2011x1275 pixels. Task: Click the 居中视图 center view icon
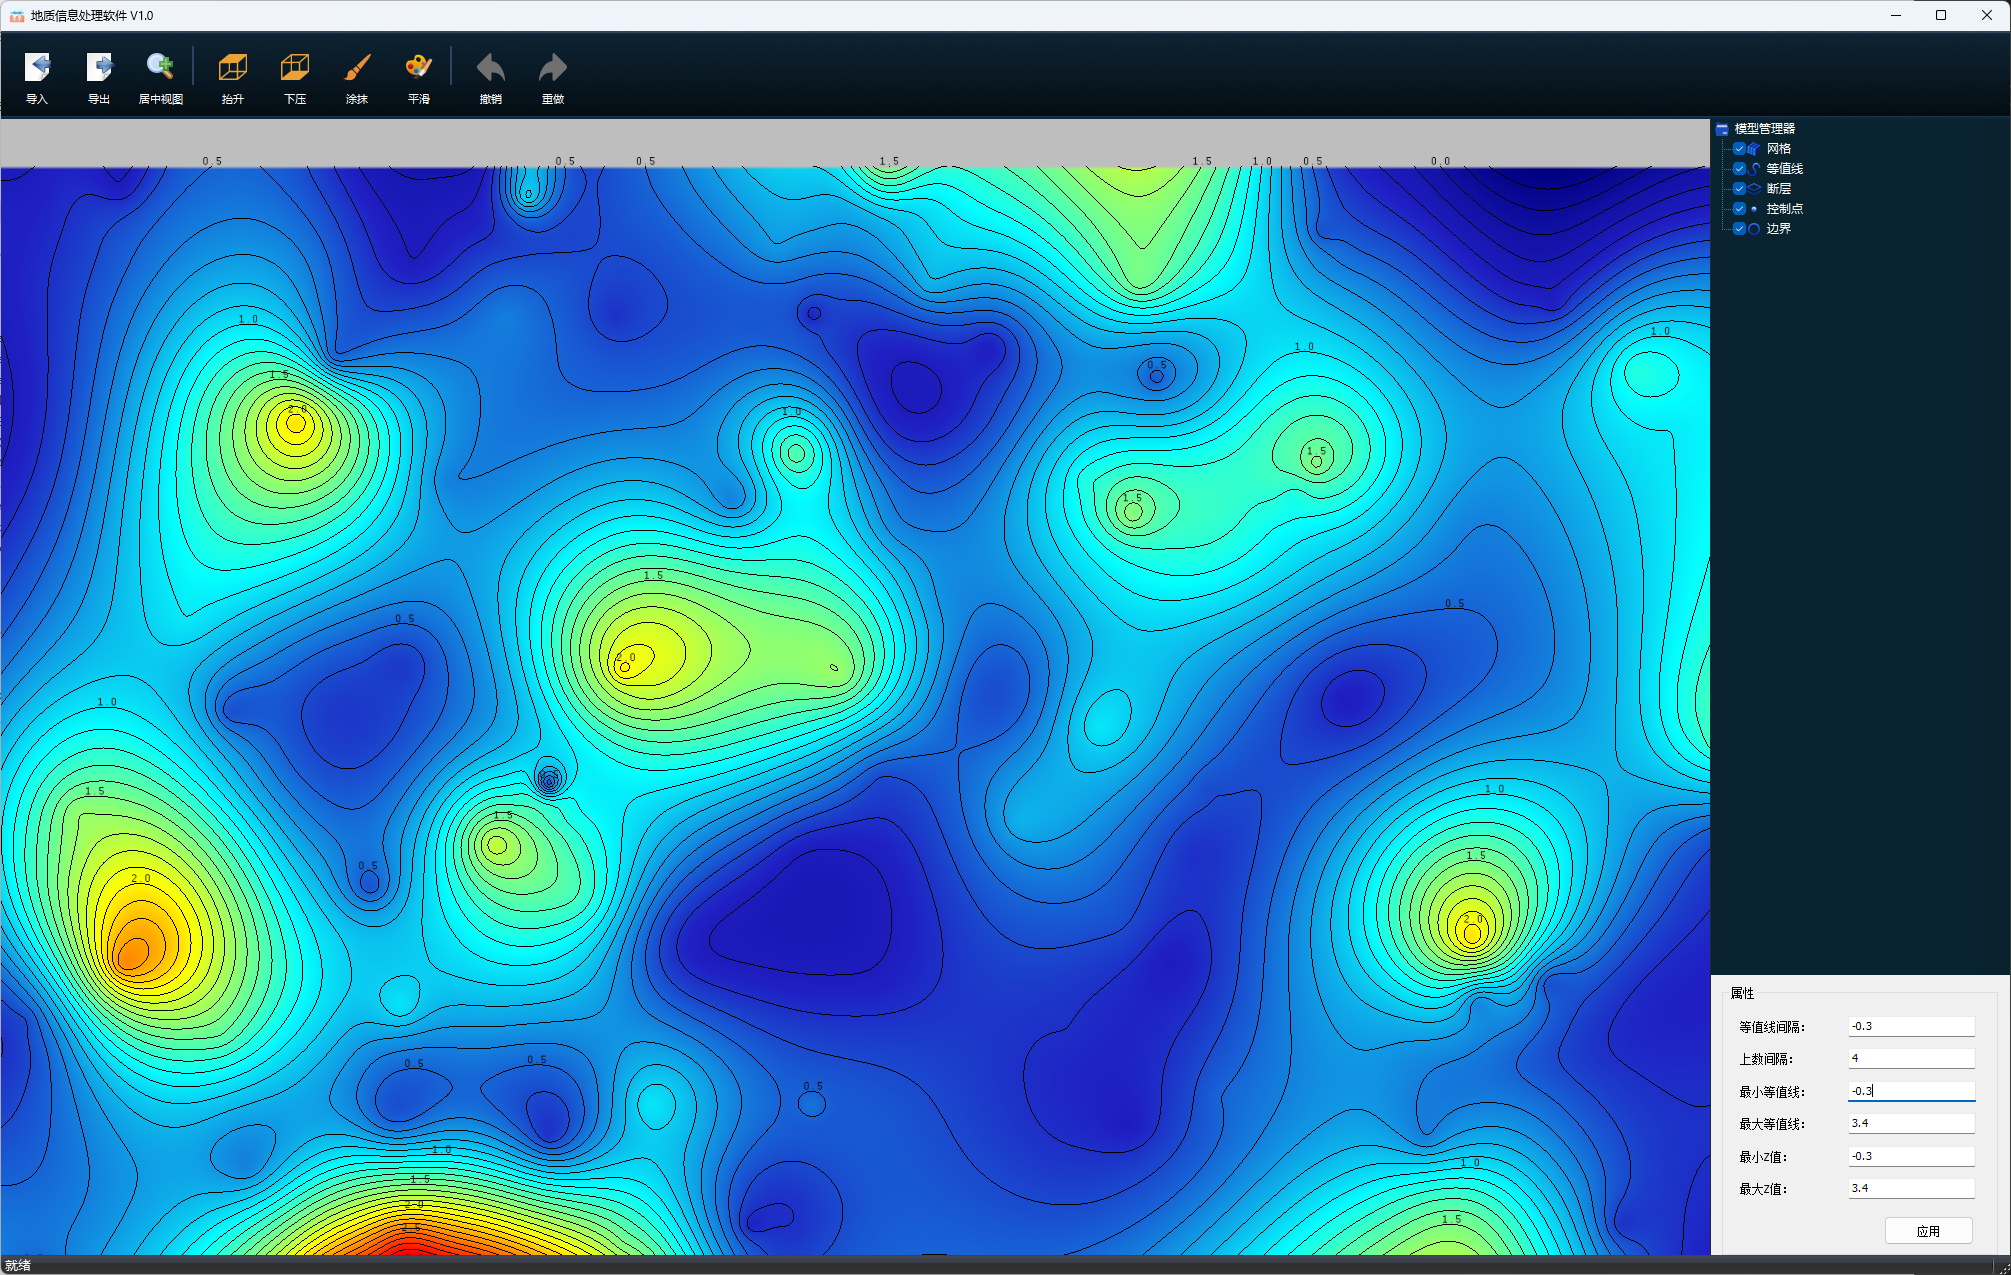(x=160, y=76)
